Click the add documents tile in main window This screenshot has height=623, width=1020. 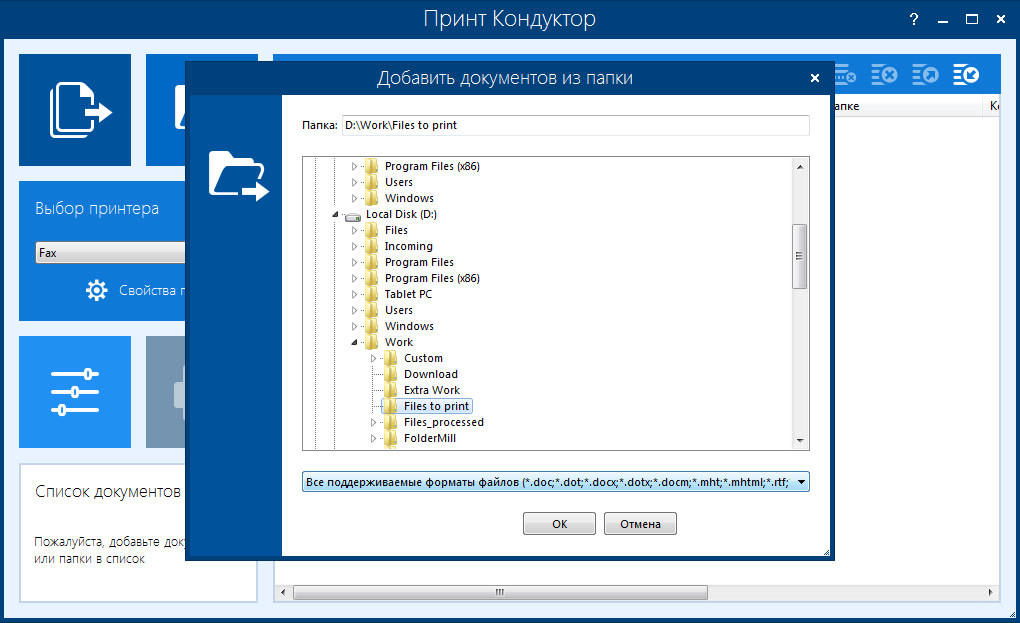pyautogui.click(x=75, y=110)
